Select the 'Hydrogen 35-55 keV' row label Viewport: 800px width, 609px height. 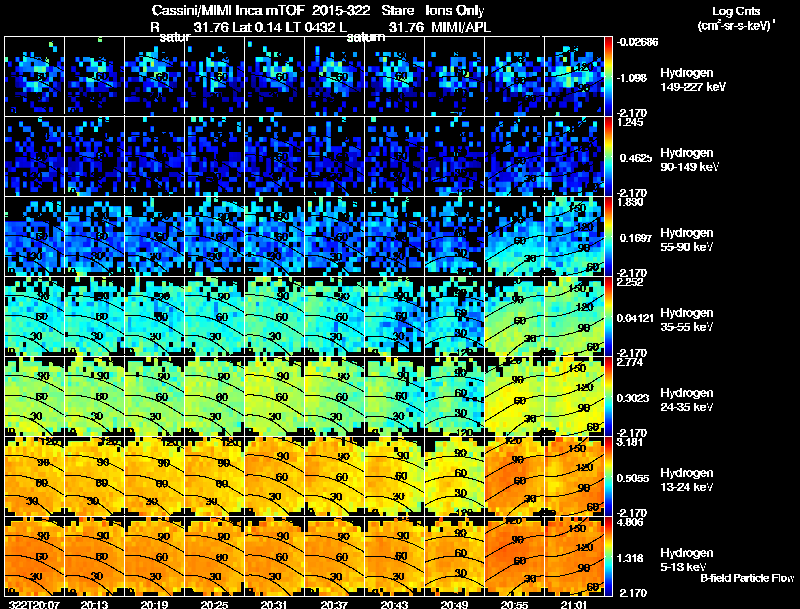(x=687, y=320)
